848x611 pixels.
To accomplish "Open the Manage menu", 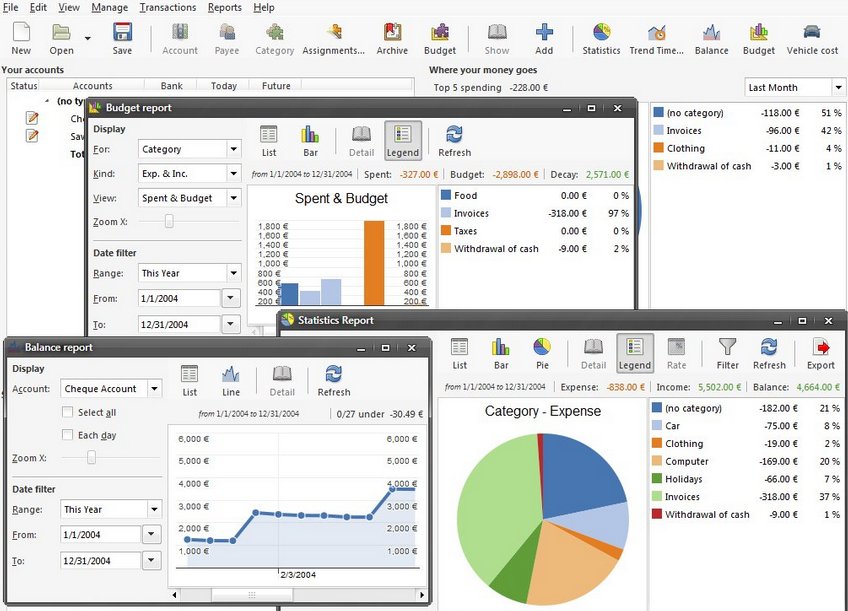I will pos(110,8).
